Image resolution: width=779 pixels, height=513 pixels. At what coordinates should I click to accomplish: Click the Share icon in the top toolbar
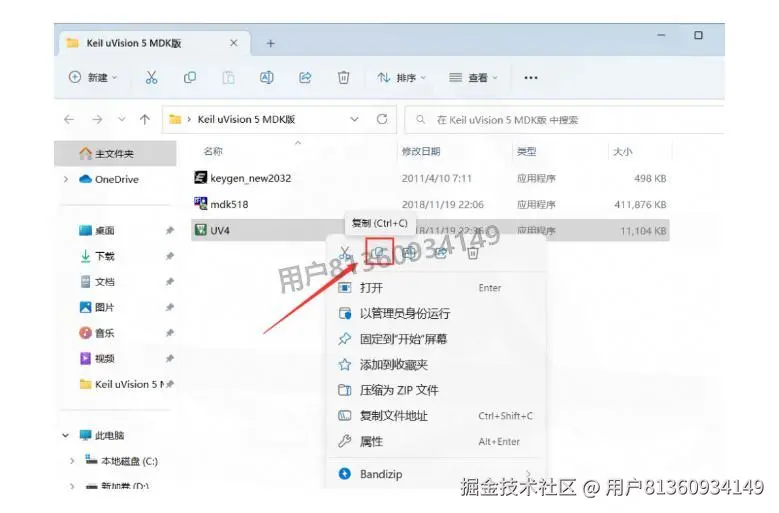pos(305,77)
